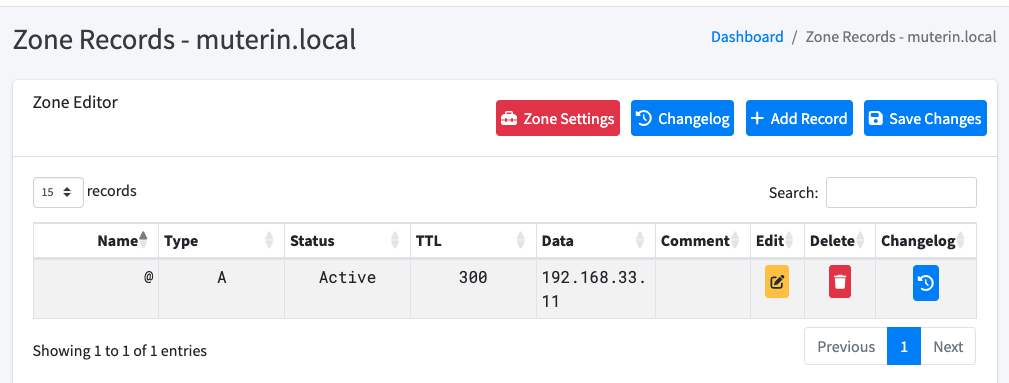This screenshot has width=1009, height=383.
Task: Open the blue record changelog history icon
Action: (x=925, y=283)
